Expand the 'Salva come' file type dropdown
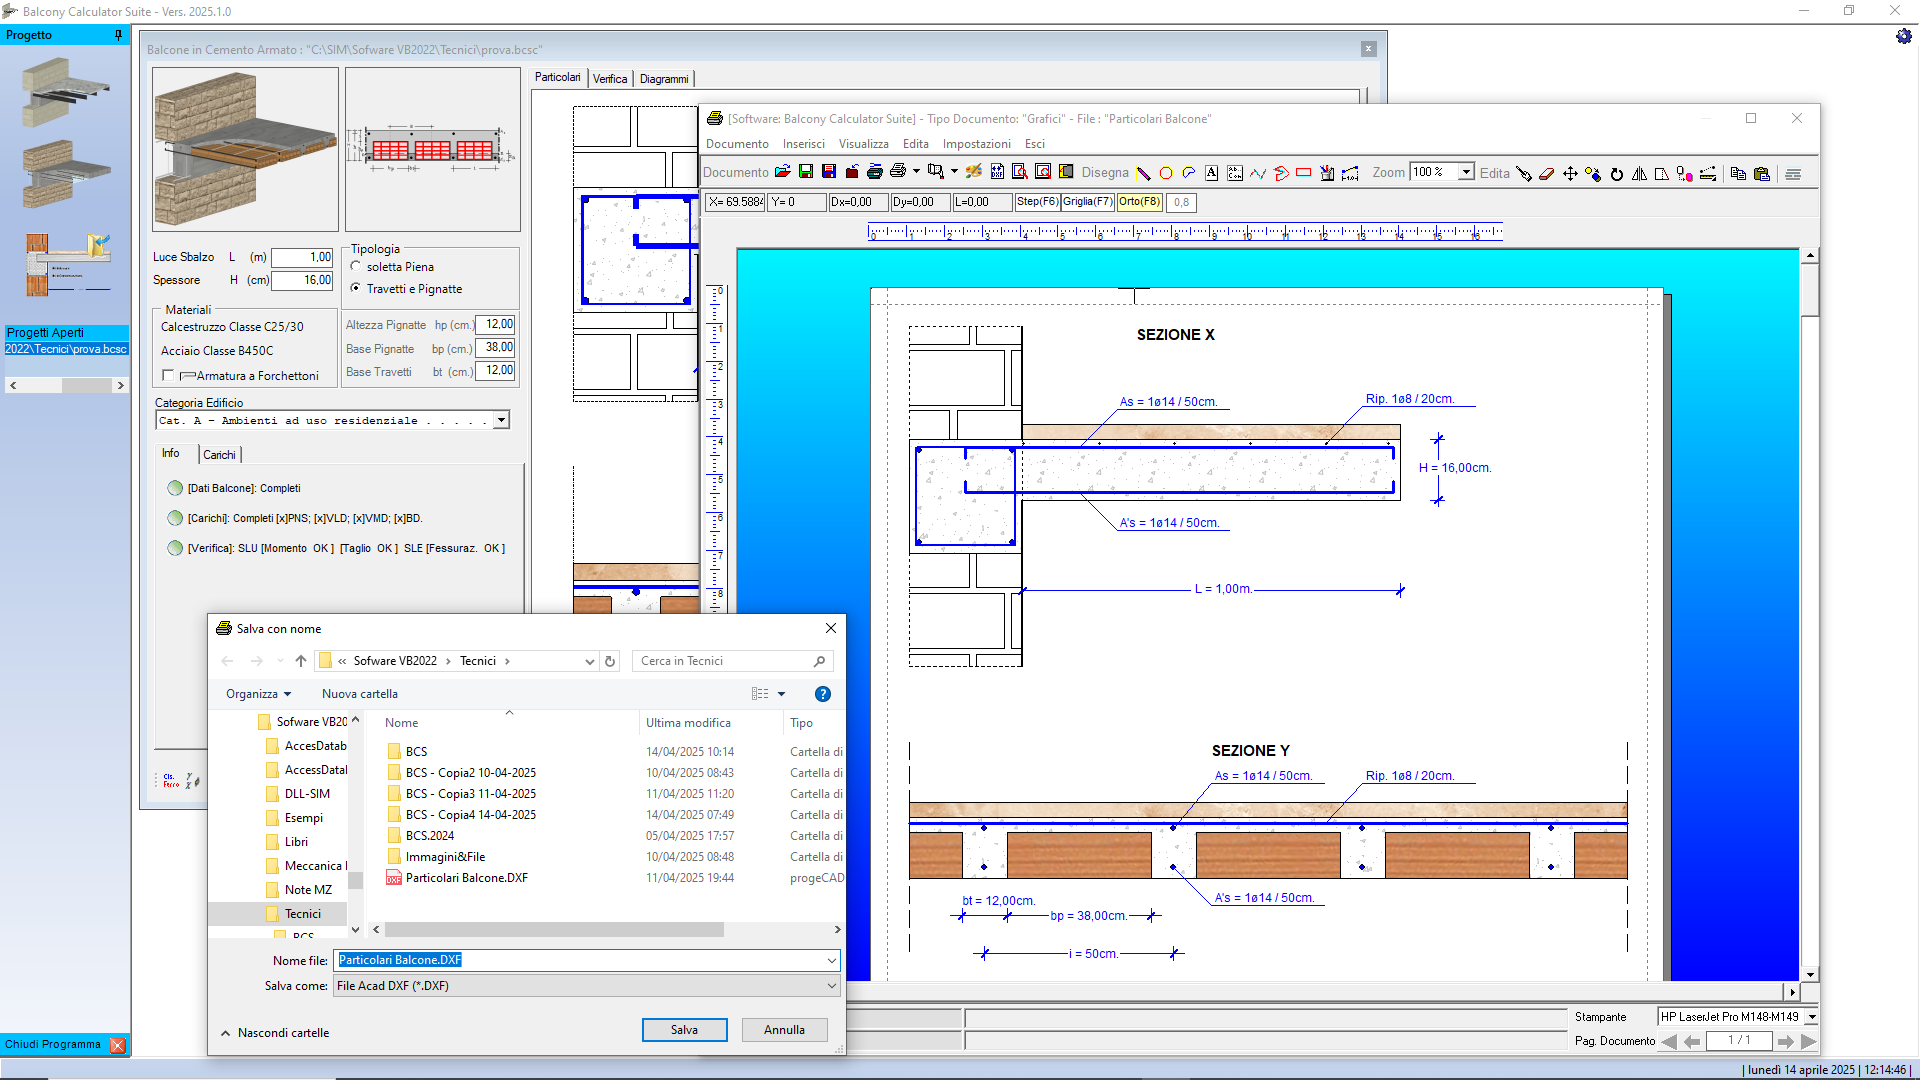Image resolution: width=1920 pixels, height=1080 pixels. [831, 986]
